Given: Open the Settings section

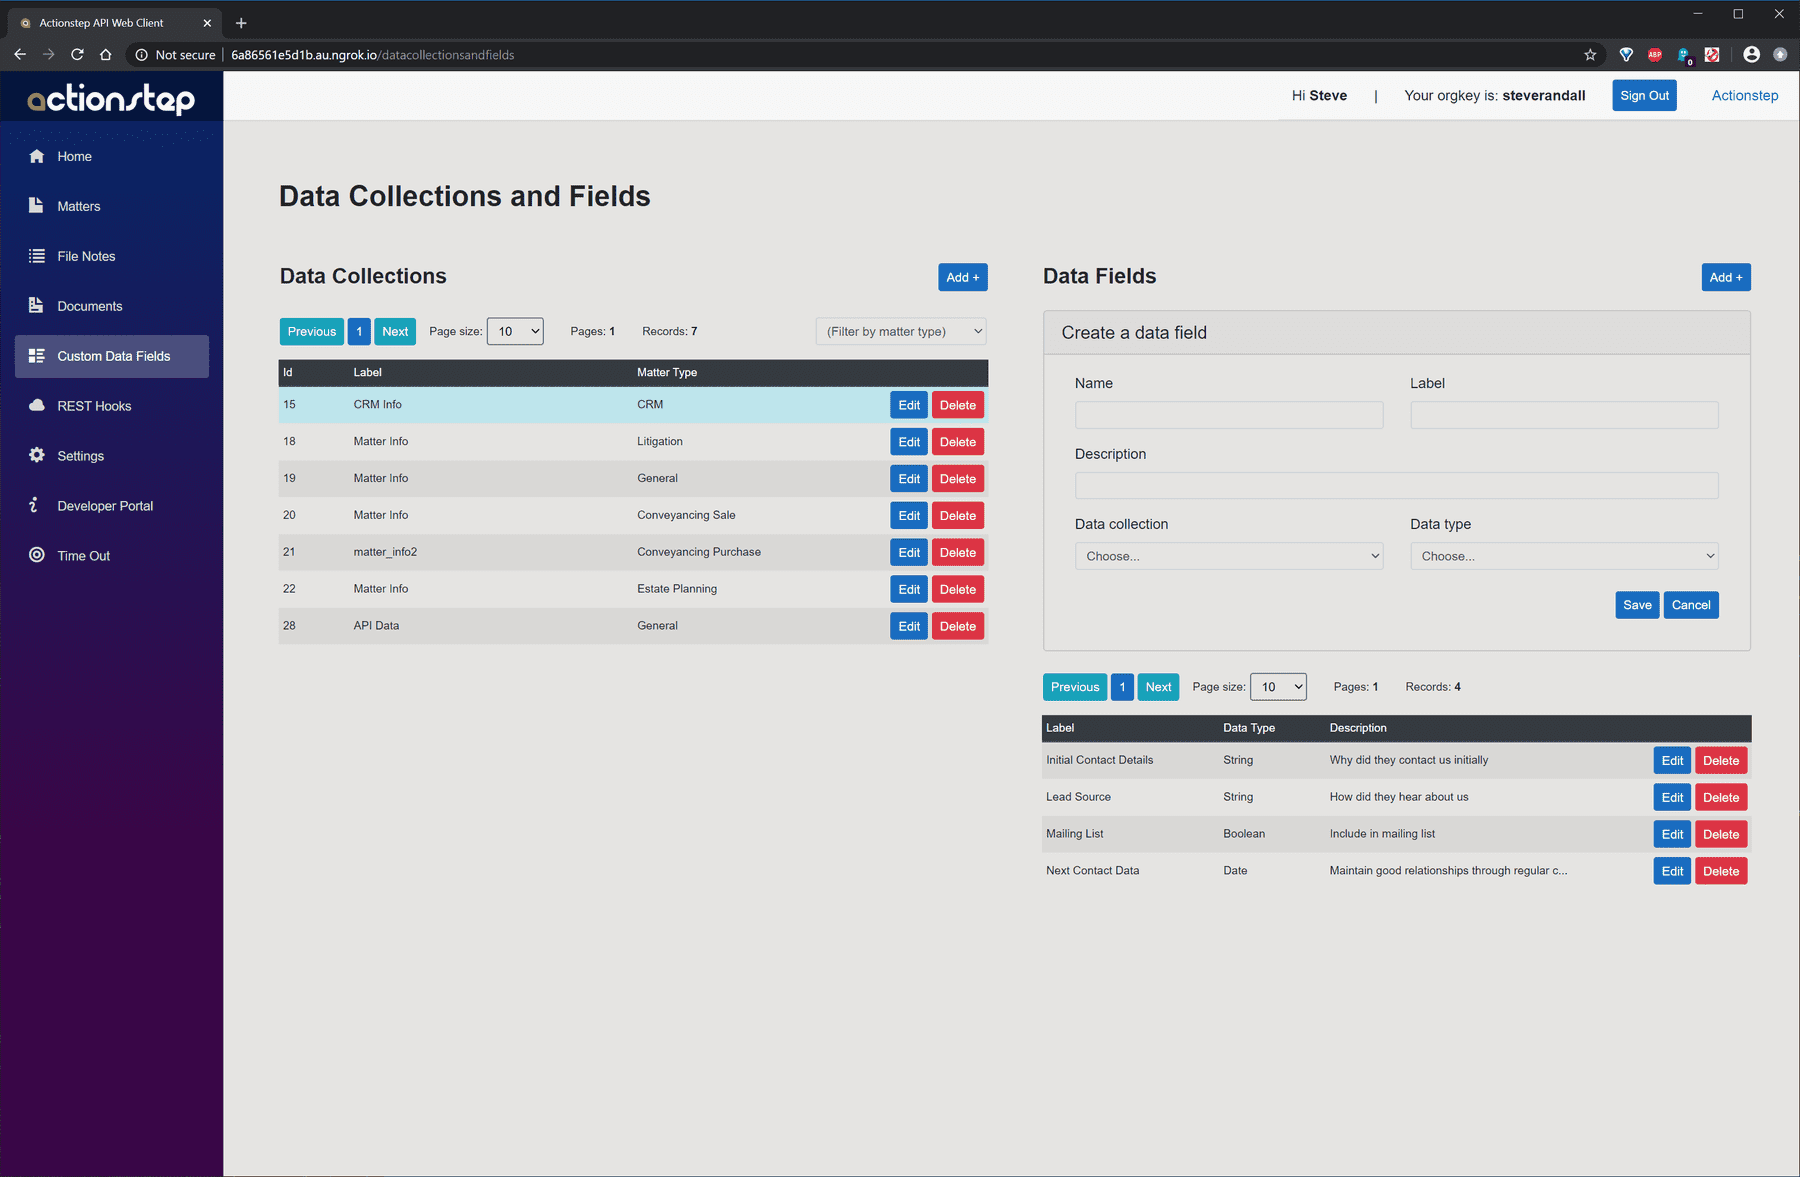Looking at the screenshot, I should (x=79, y=456).
